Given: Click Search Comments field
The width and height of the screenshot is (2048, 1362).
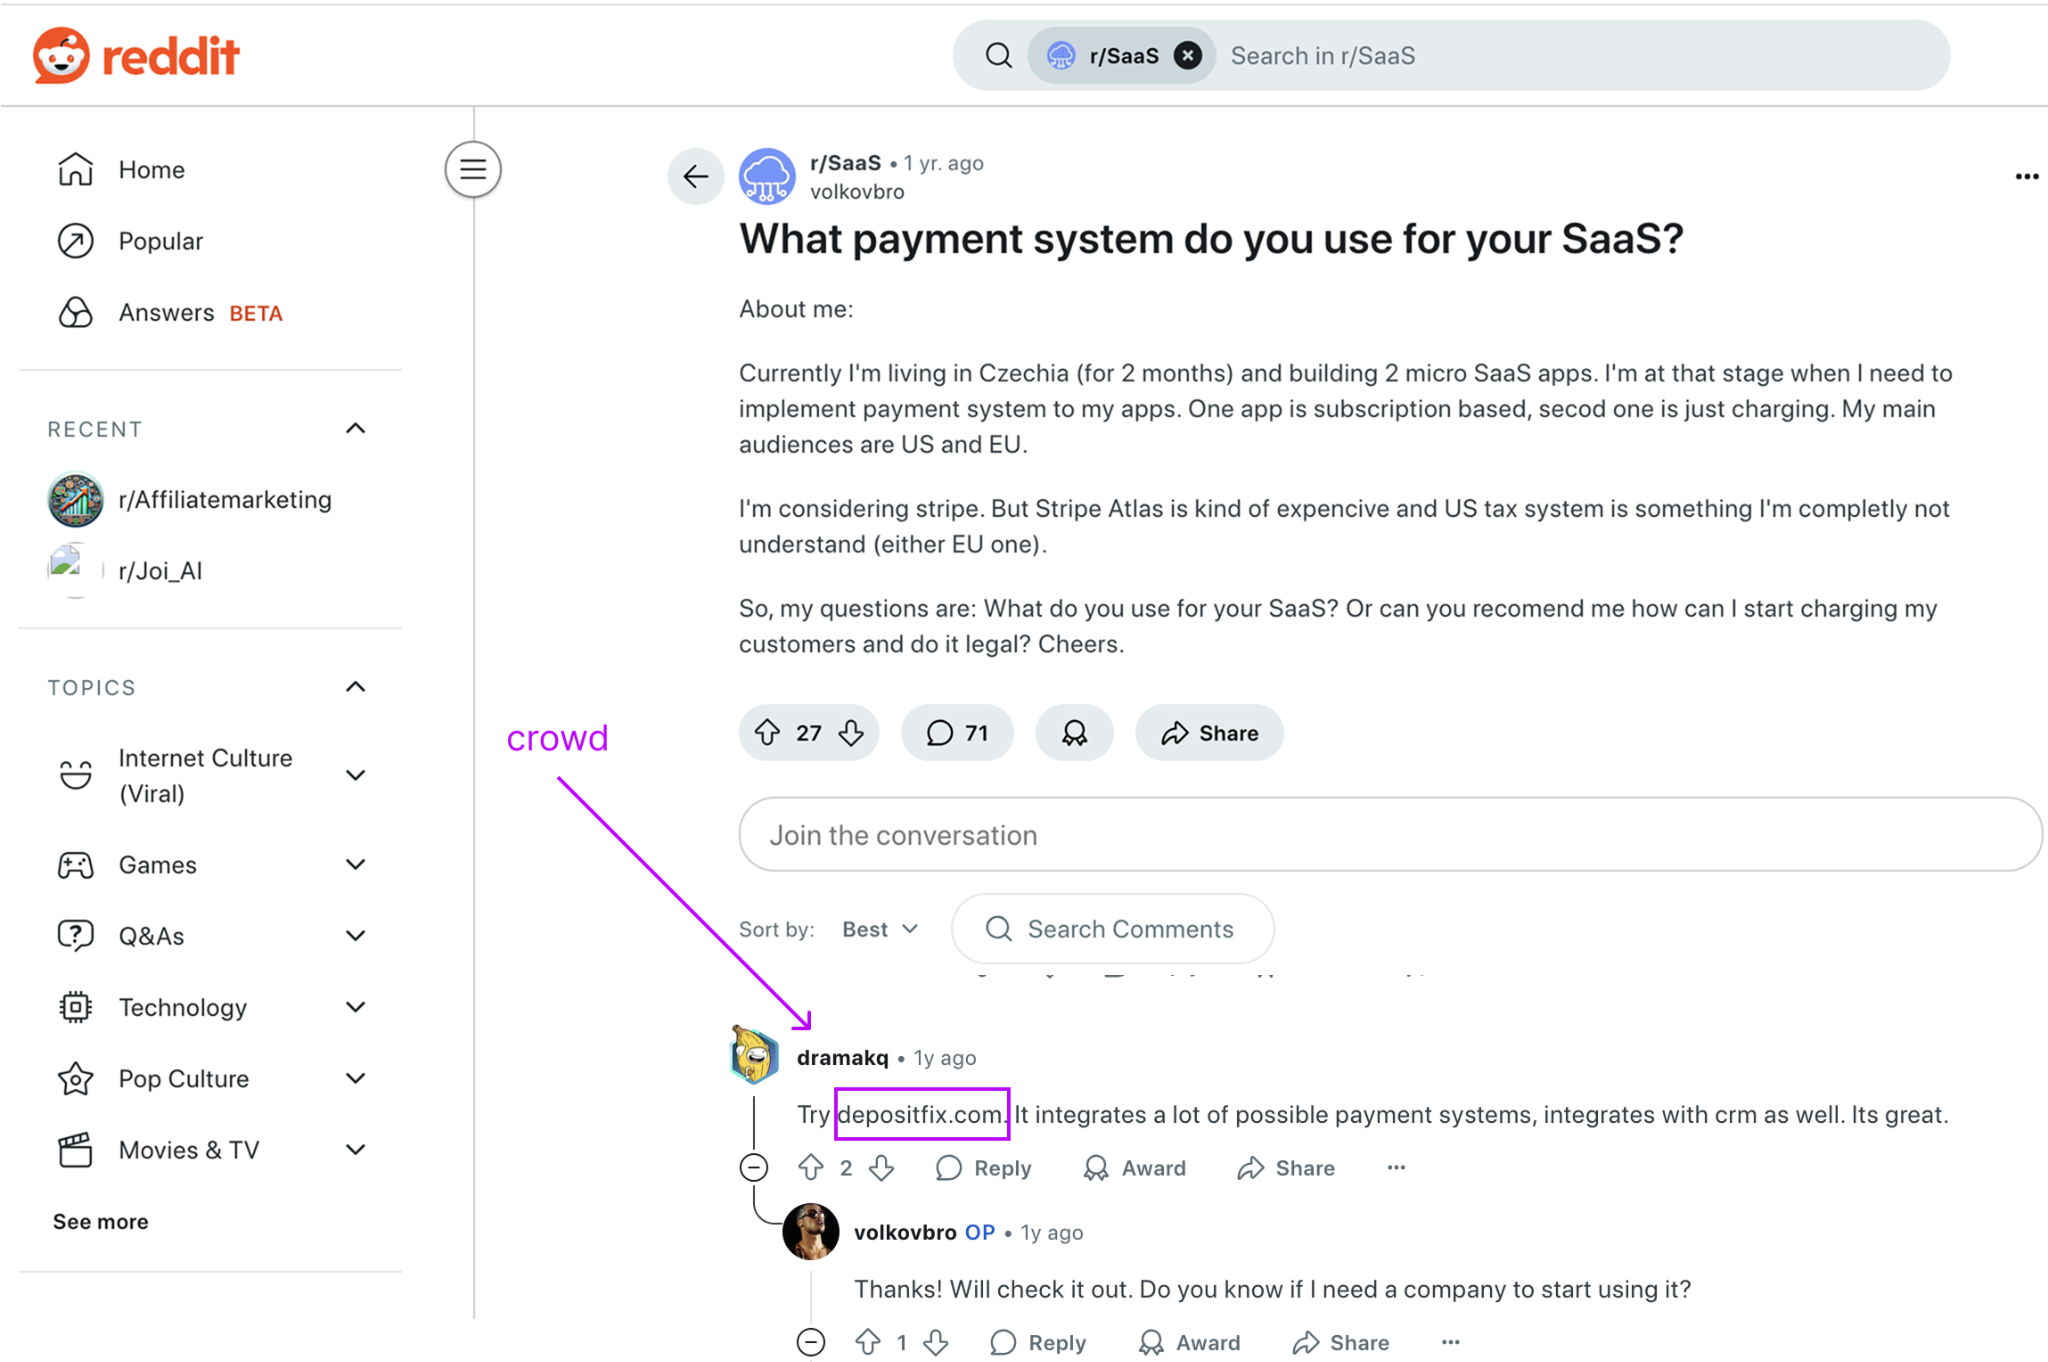Looking at the screenshot, I should (1113, 930).
